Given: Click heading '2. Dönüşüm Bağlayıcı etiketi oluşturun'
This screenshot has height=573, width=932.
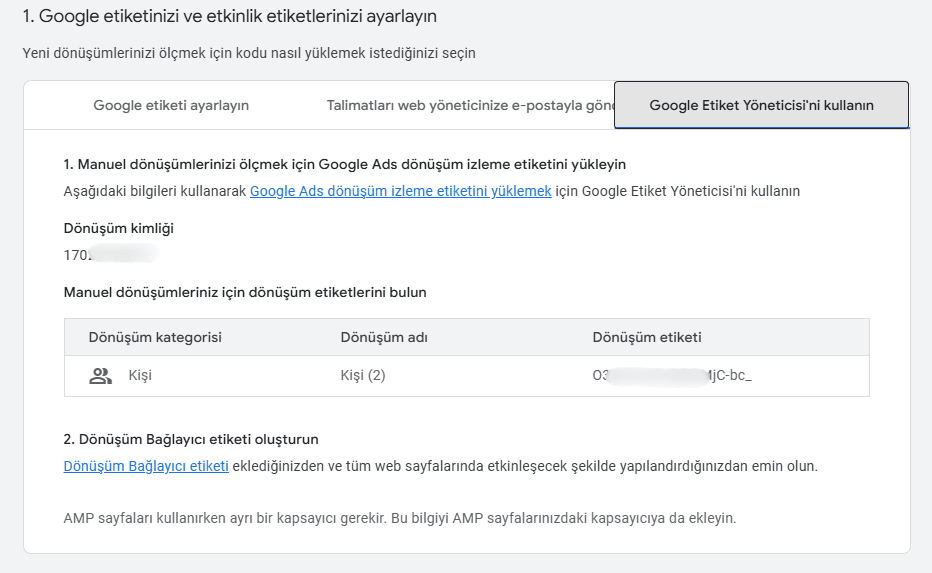Looking at the screenshot, I should 191,439.
